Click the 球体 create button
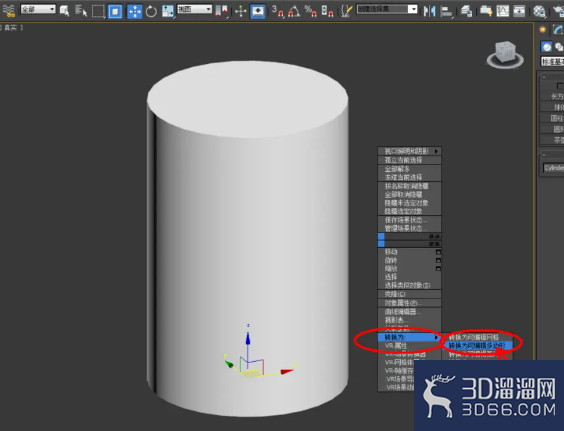 pyautogui.click(x=553, y=107)
